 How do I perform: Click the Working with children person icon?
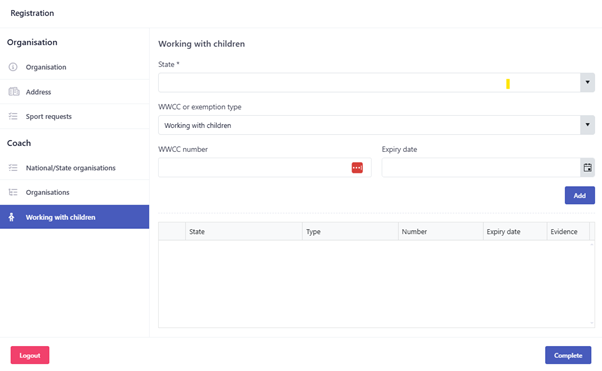pos(12,217)
